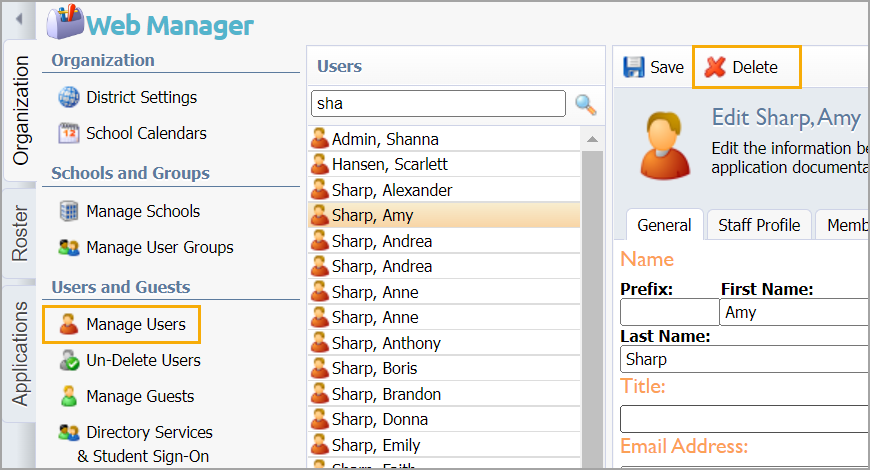The height and width of the screenshot is (470, 870).
Task: Select Sharp, Boris in the users list
Action: pyautogui.click(x=444, y=368)
